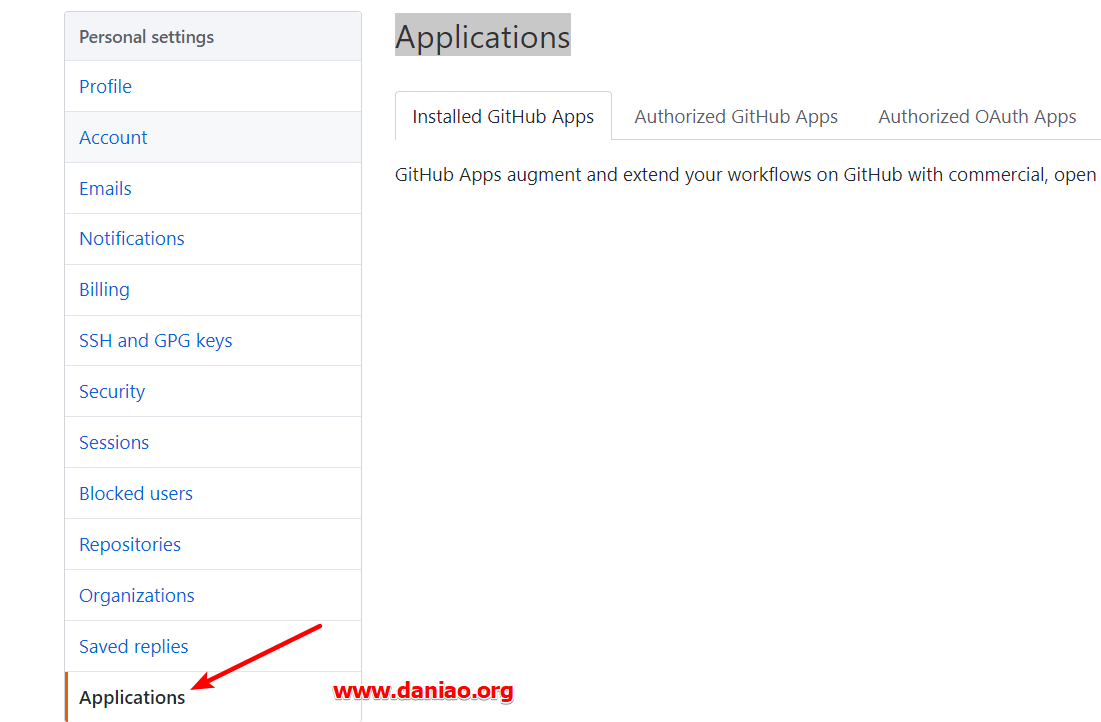Go to Account settings
Viewport: 1101px width, 722px height.
click(213, 138)
